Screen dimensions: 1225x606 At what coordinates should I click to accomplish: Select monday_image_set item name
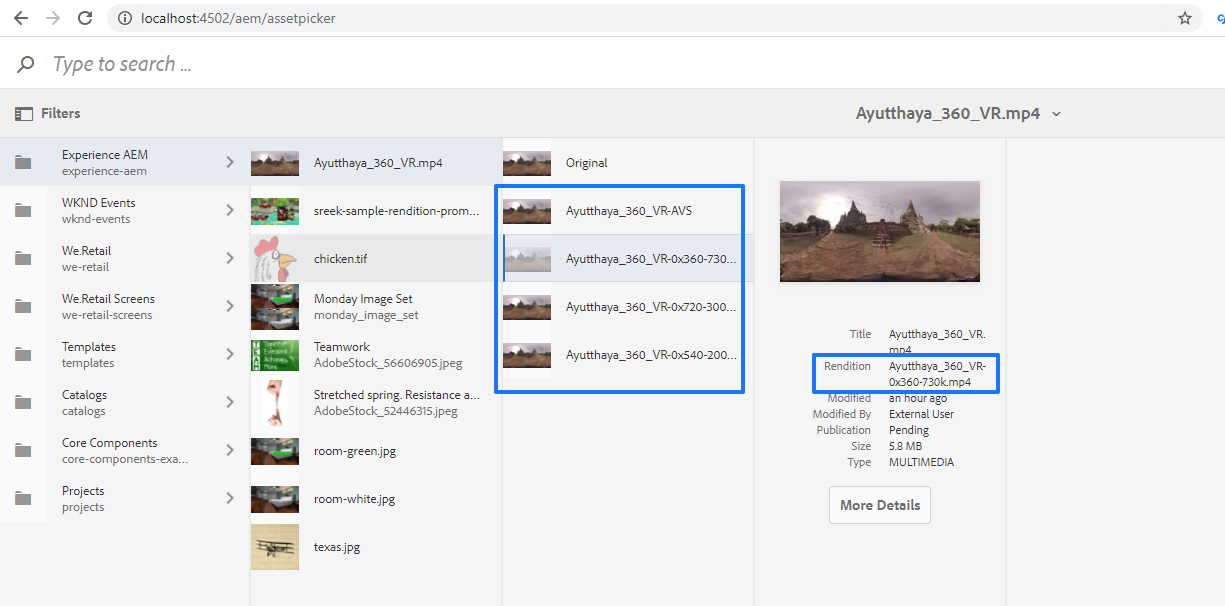(366, 315)
